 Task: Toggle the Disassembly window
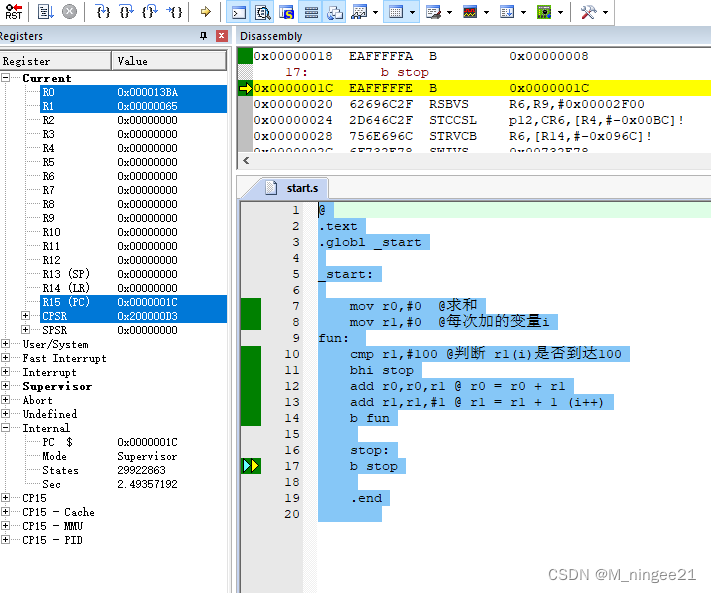(263, 12)
